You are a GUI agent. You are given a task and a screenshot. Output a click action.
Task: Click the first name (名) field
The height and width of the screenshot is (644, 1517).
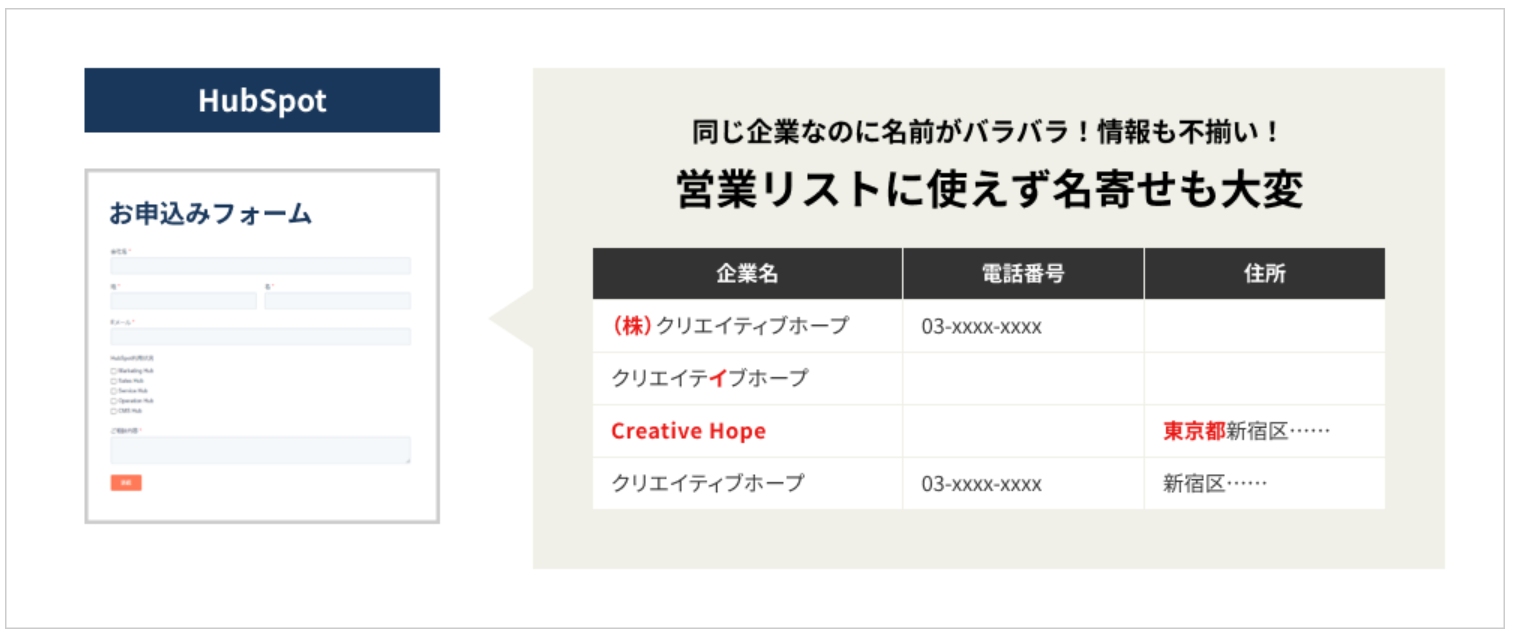pyautogui.click(x=337, y=300)
